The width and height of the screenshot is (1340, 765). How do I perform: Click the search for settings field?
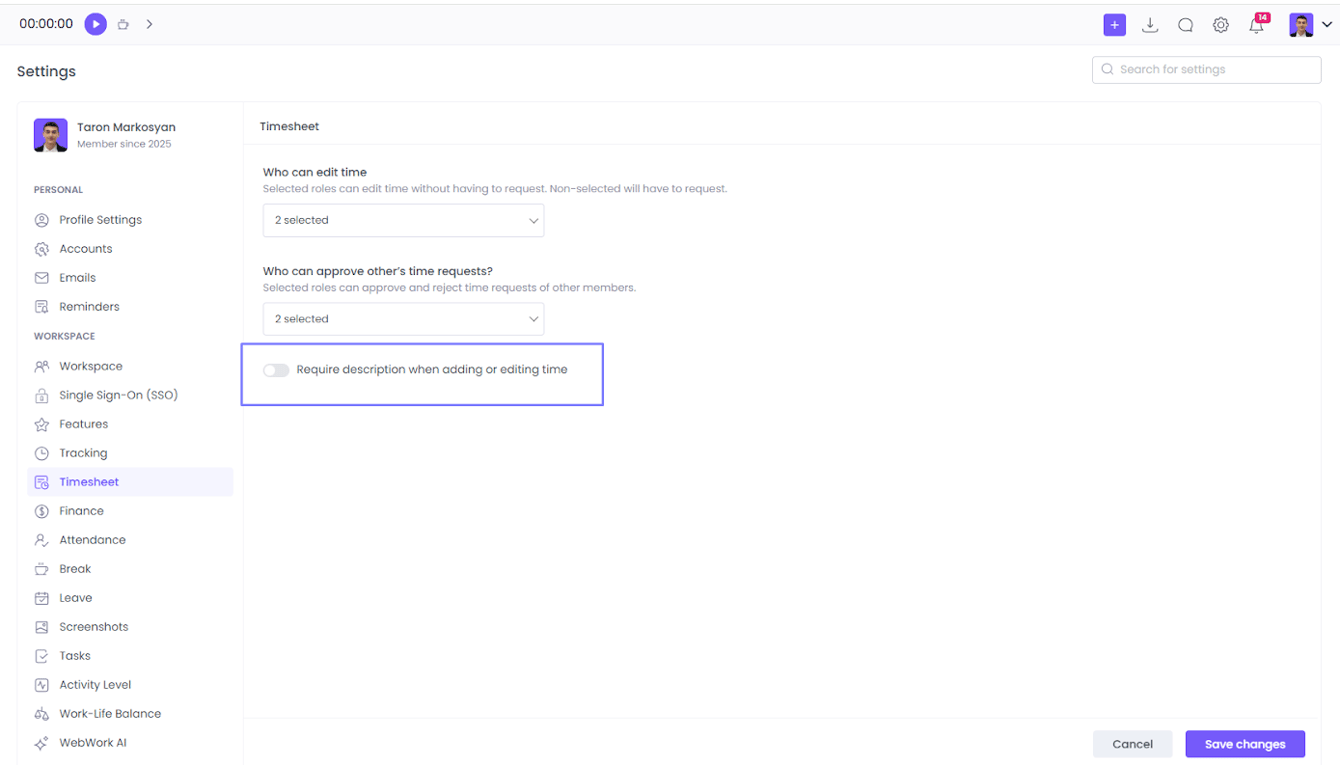[x=1206, y=69]
